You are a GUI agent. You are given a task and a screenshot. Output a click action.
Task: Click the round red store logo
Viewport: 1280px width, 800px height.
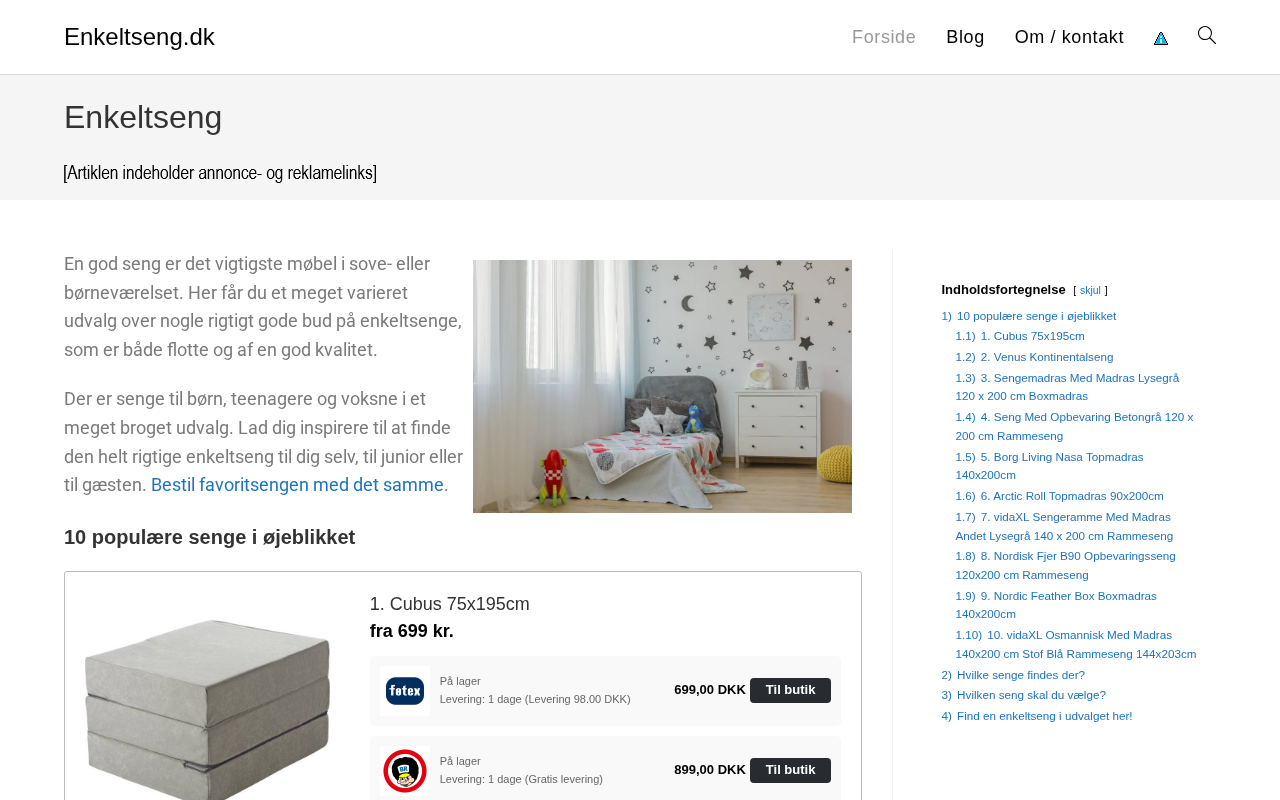(x=405, y=771)
